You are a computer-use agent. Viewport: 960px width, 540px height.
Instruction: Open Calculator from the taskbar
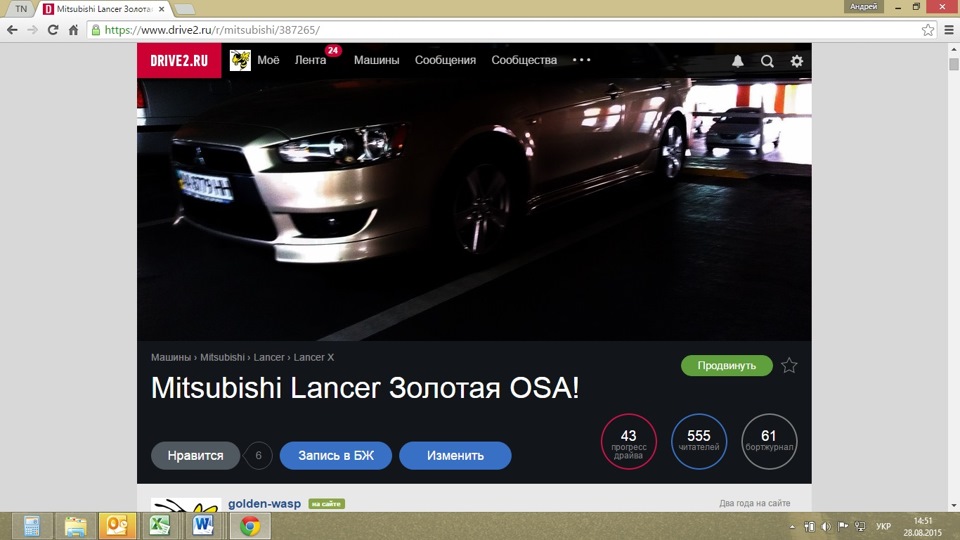click(31, 526)
